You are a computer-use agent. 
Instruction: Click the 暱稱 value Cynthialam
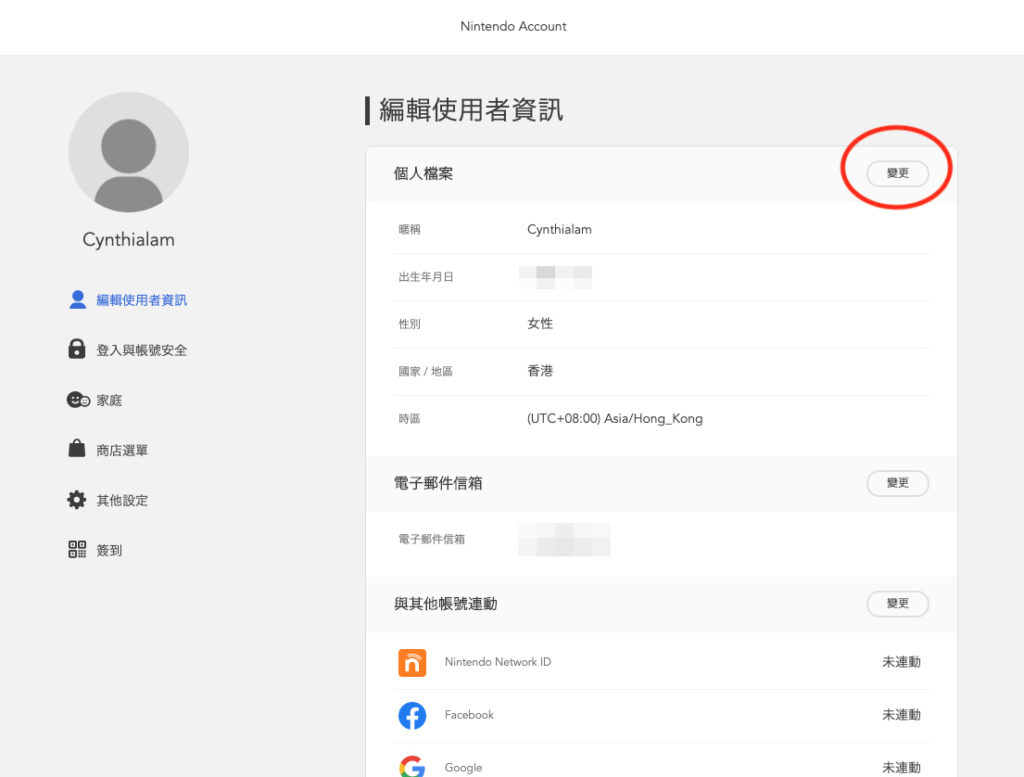(x=559, y=230)
